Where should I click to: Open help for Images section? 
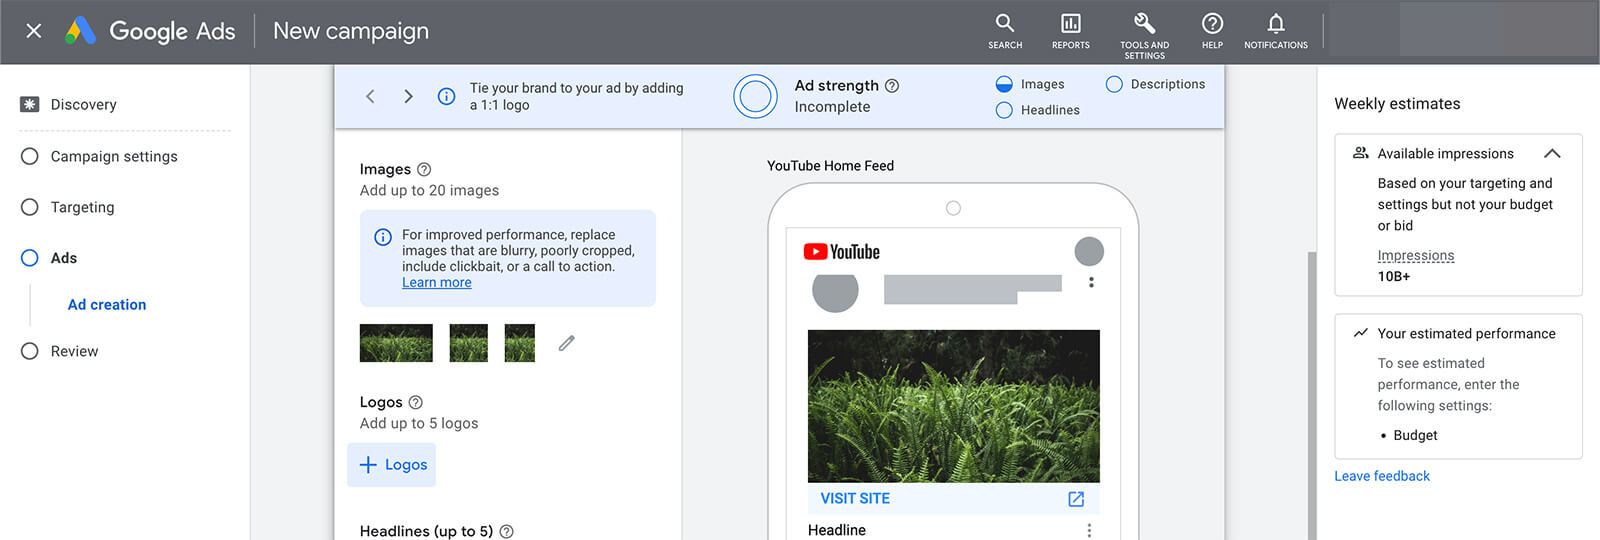pos(424,169)
